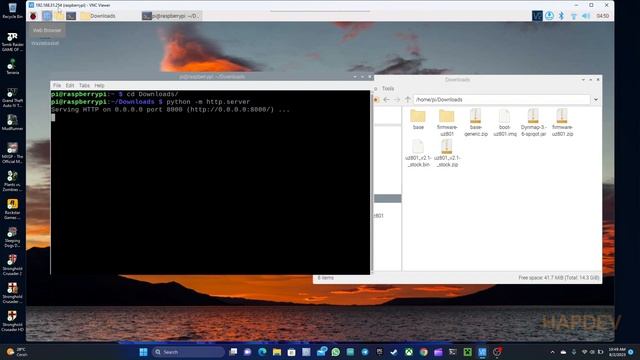Click the Pi panel clock
The image size is (640, 360).
pyautogui.click(x=602, y=16)
